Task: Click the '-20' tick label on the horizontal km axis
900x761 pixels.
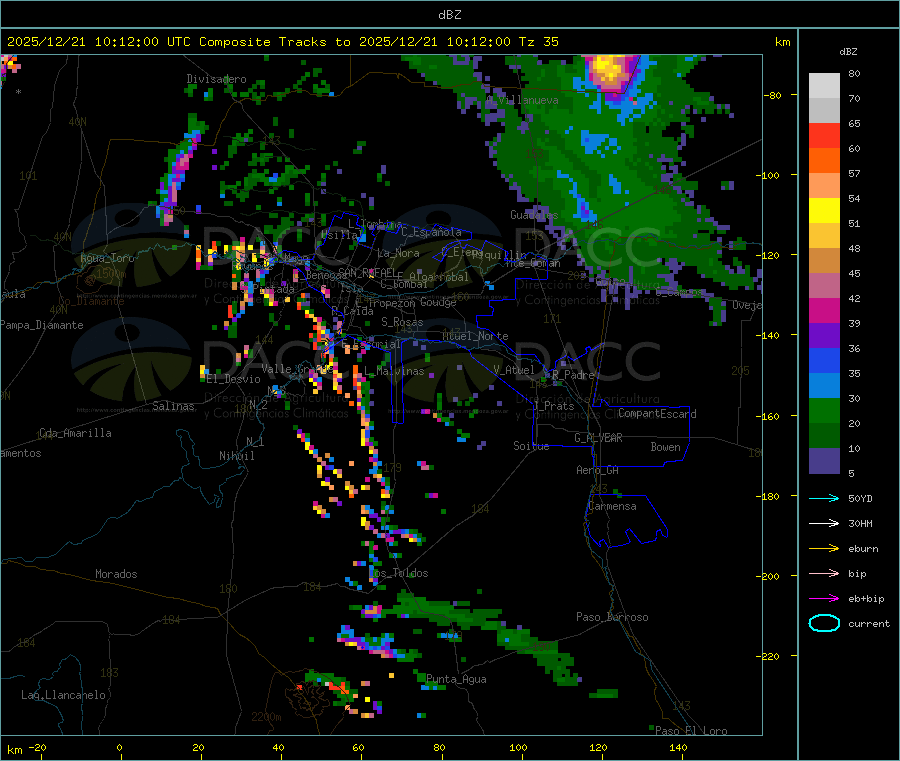Action: [37, 748]
